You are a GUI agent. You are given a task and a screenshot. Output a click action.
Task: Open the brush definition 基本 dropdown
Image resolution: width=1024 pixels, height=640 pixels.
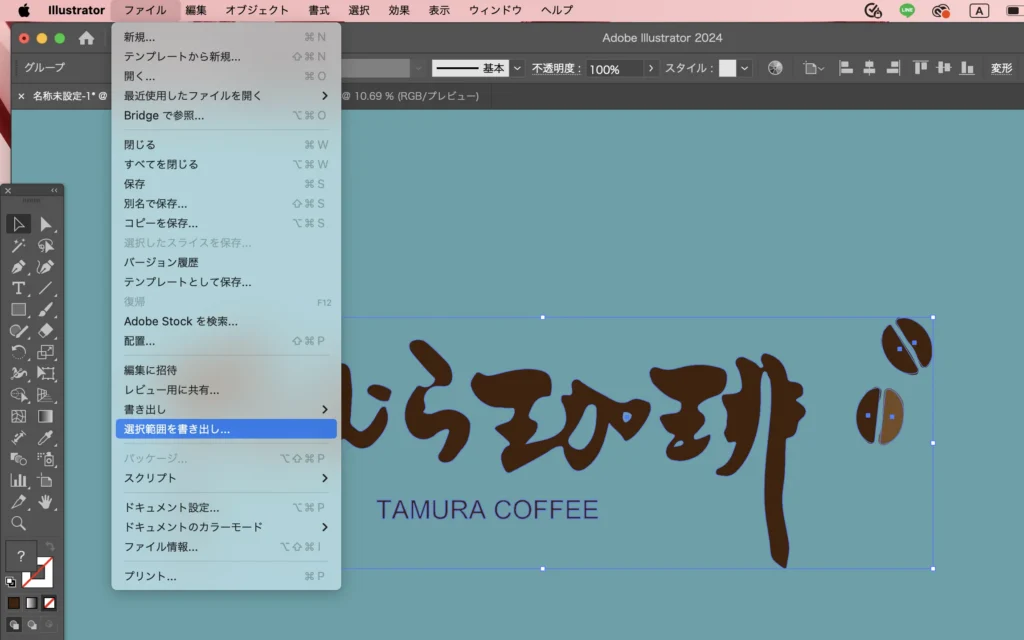tap(517, 68)
